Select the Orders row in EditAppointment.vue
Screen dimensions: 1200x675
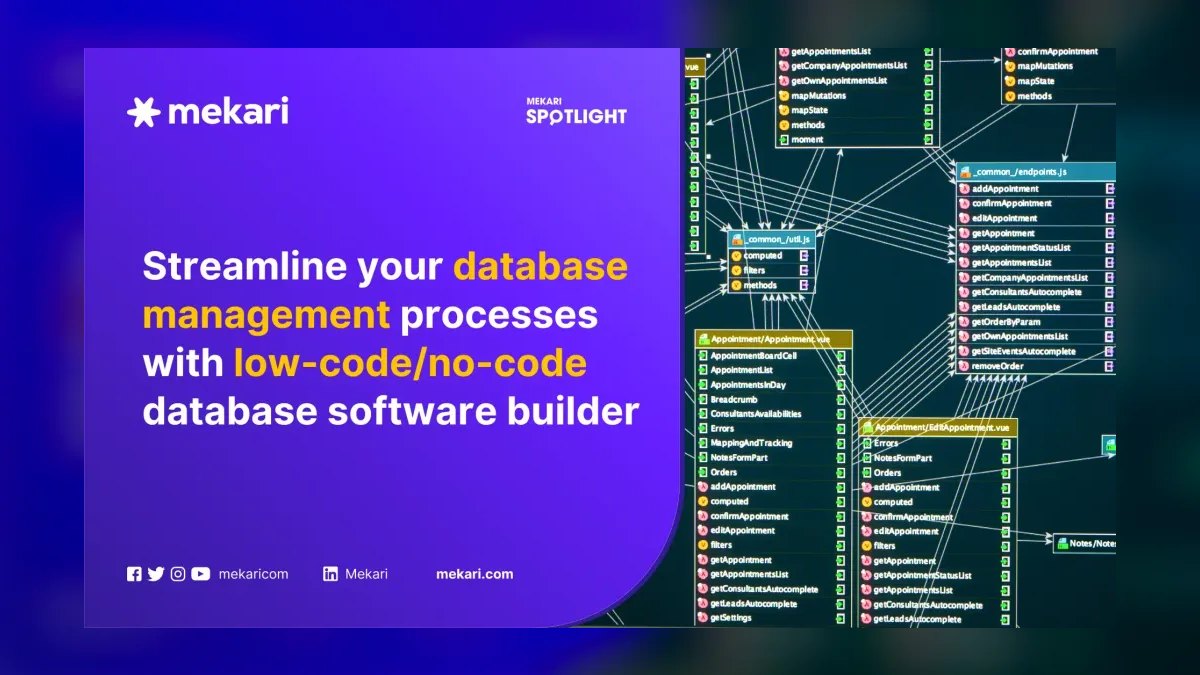pos(936,472)
